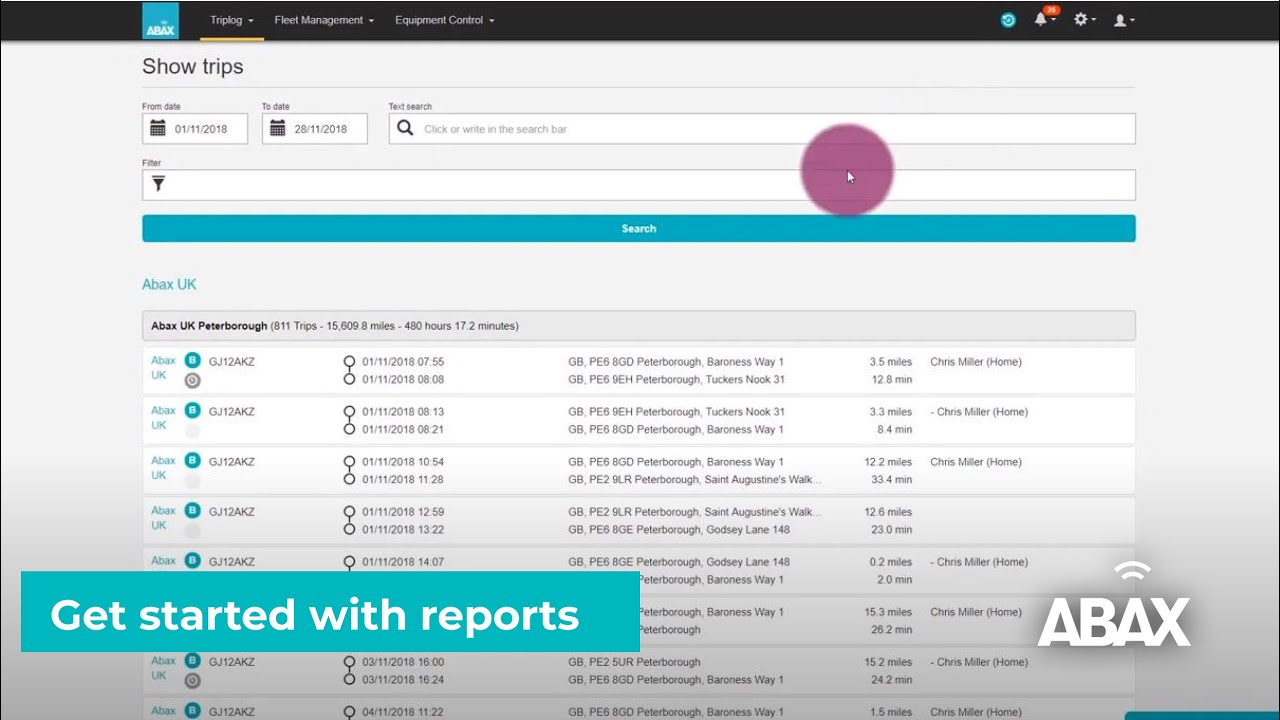Select plate GJ12AKZ on the 10:54 trip

coord(232,462)
